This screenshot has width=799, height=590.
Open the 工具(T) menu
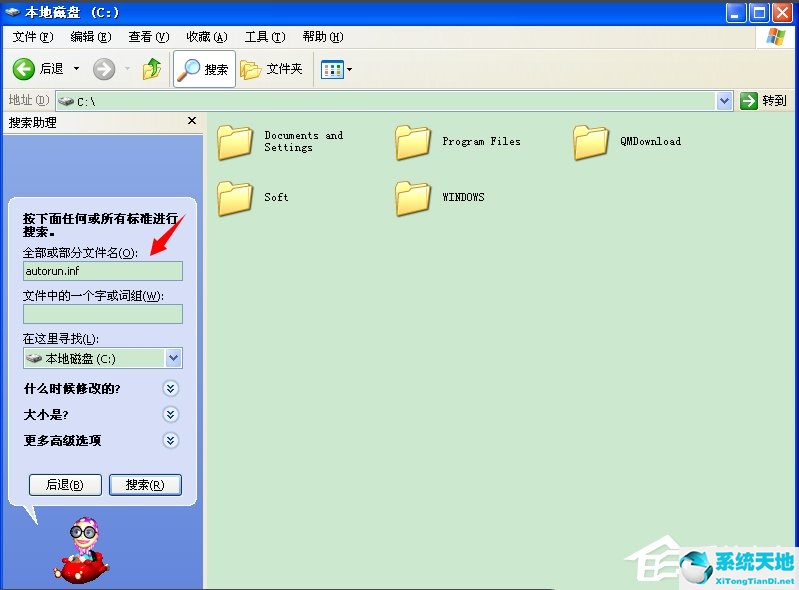pos(265,37)
